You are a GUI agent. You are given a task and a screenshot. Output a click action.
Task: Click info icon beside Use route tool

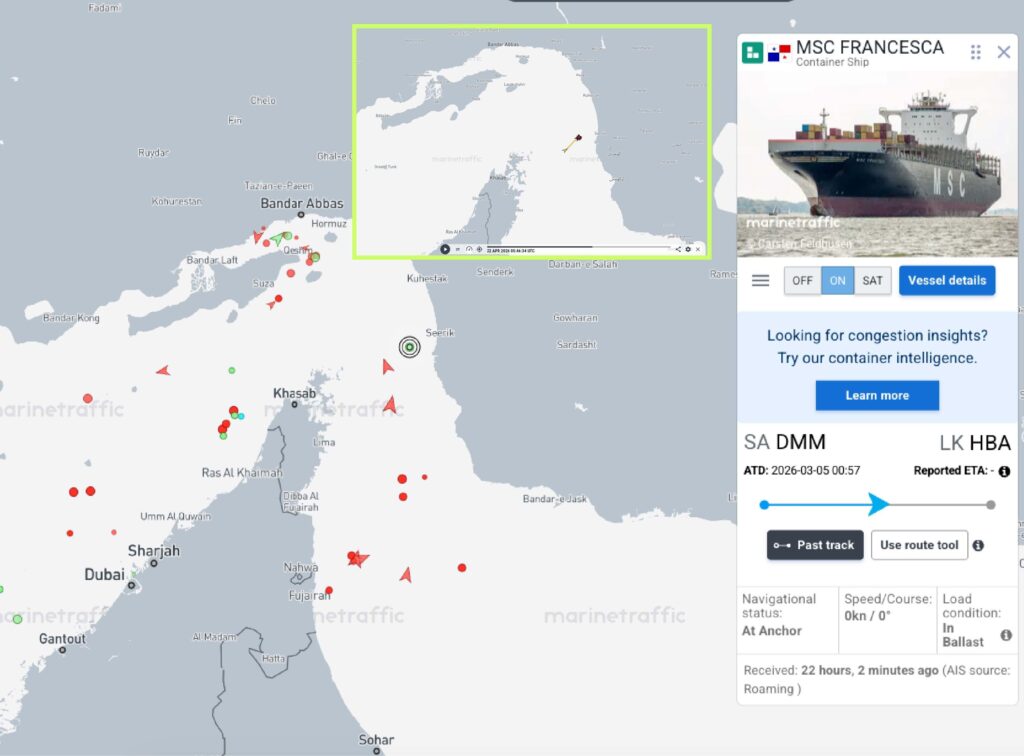coord(978,546)
